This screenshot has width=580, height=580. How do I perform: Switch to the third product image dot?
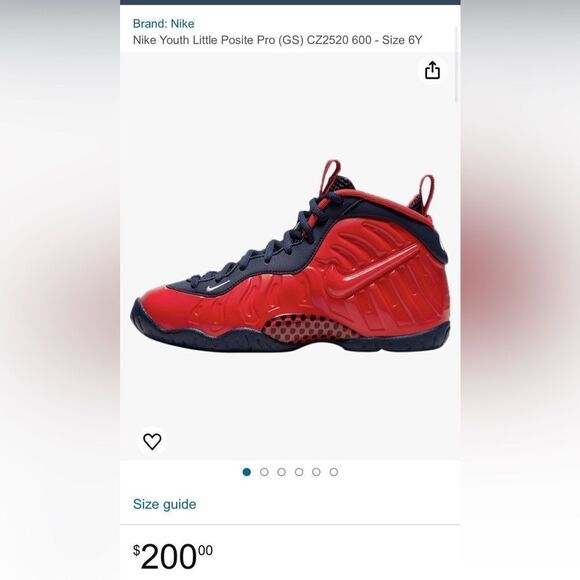coord(281,472)
